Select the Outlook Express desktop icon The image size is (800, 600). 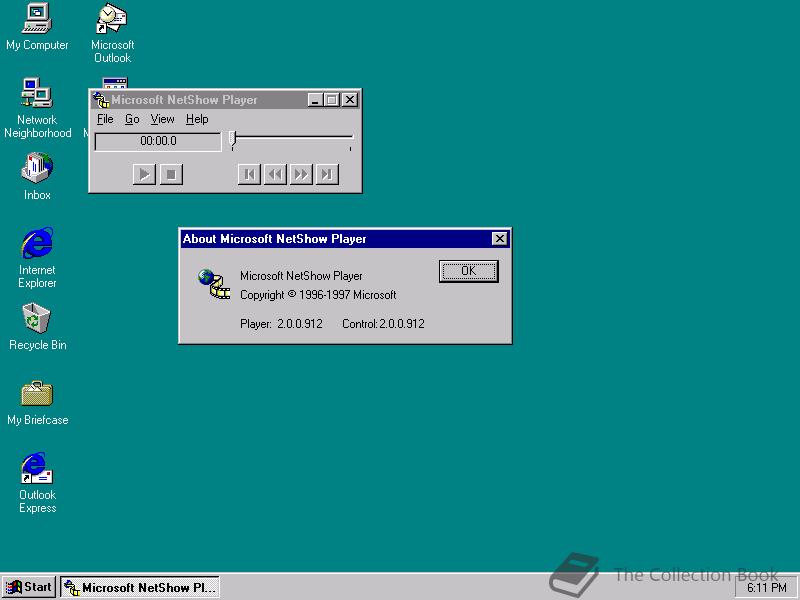tap(37, 482)
